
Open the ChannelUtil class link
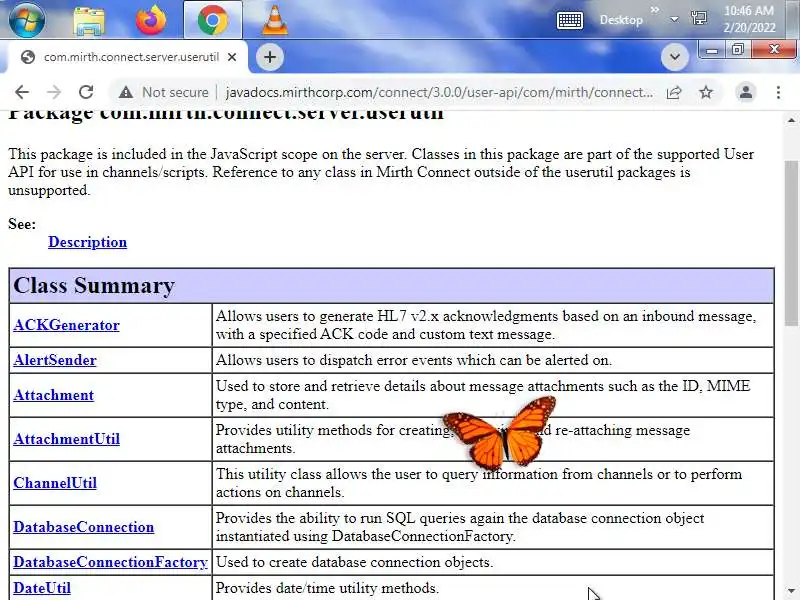[x=55, y=483]
